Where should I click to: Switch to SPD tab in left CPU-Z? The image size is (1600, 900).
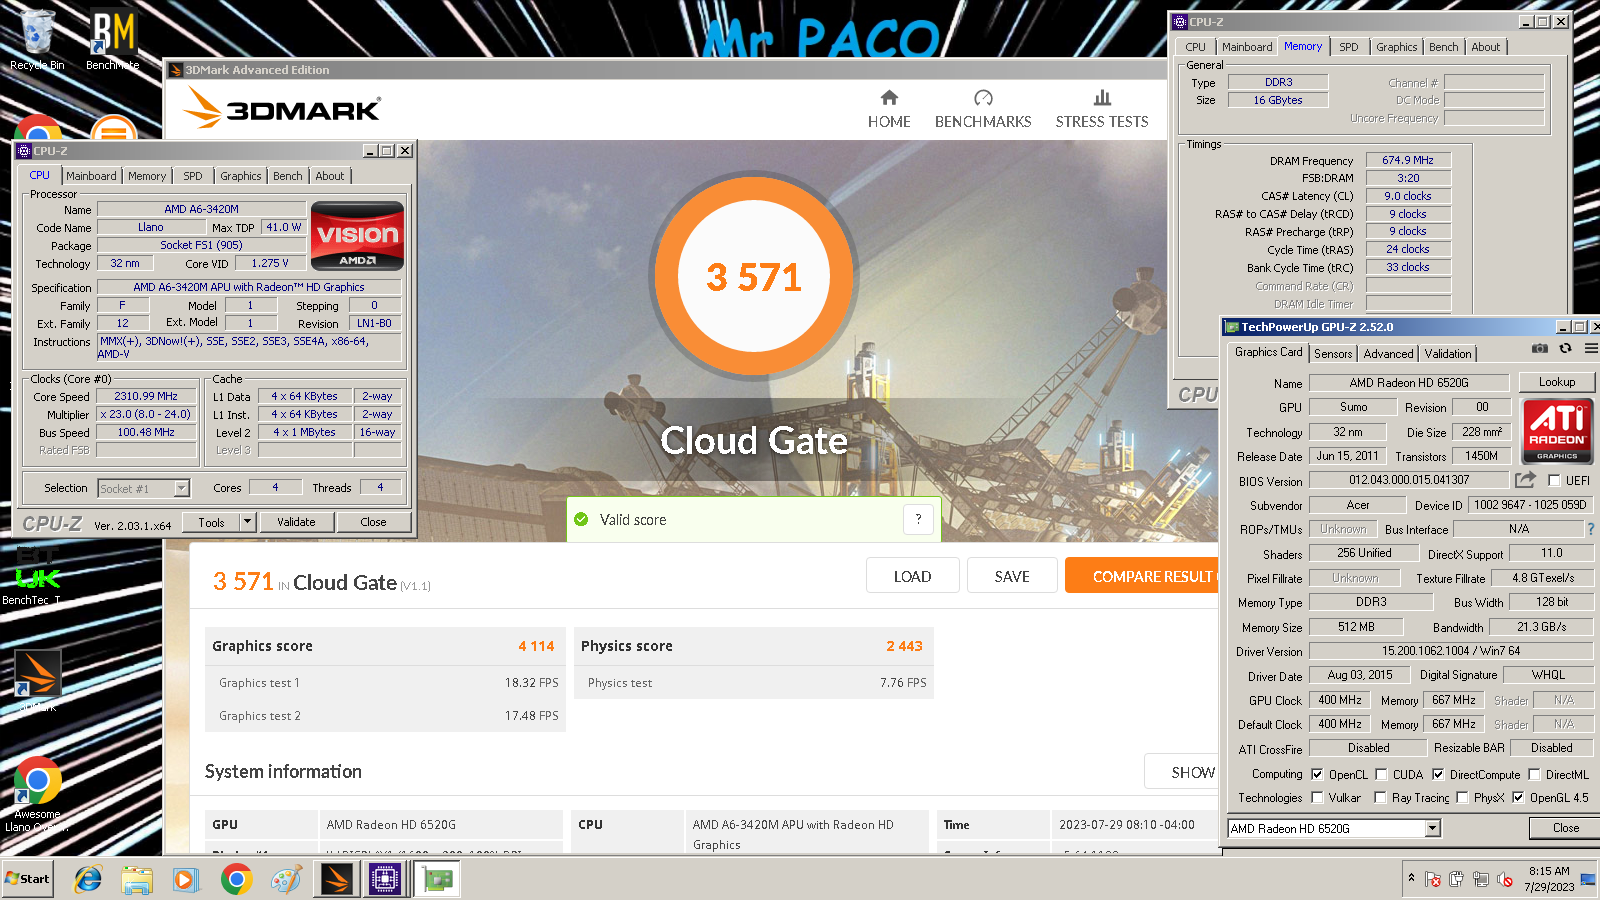coord(193,176)
